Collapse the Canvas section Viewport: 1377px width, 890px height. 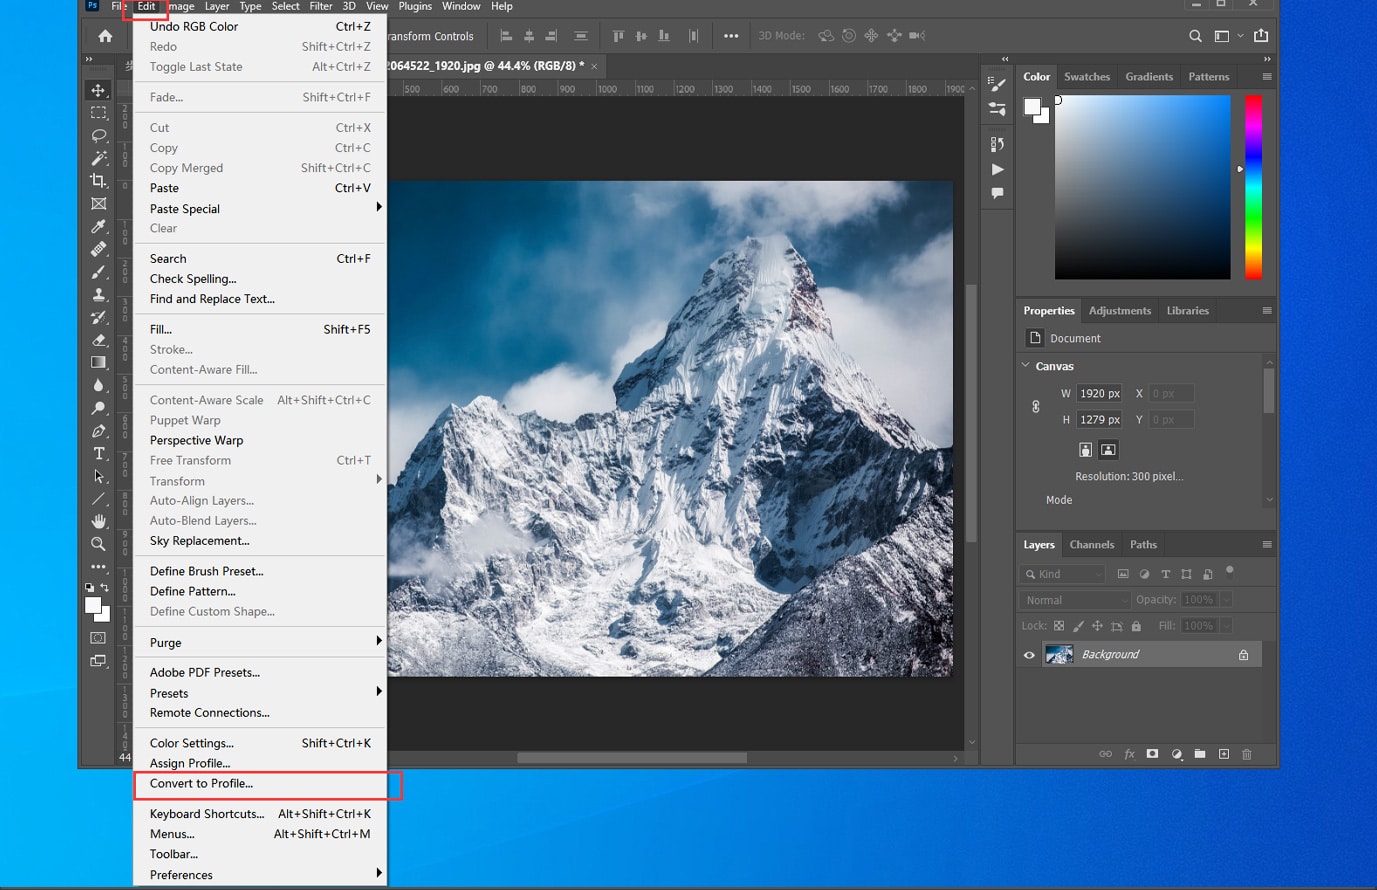coord(1026,366)
